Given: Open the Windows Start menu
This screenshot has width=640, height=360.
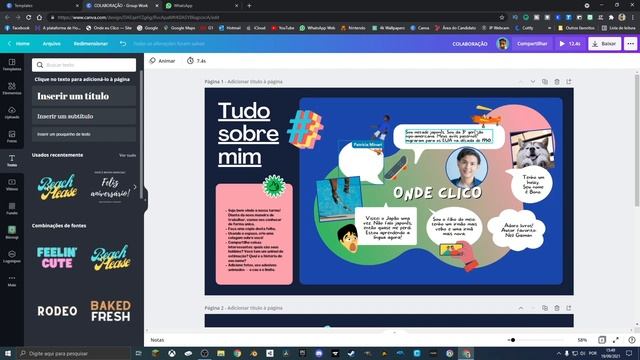Looking at the screenshot, I should (8, 353).
